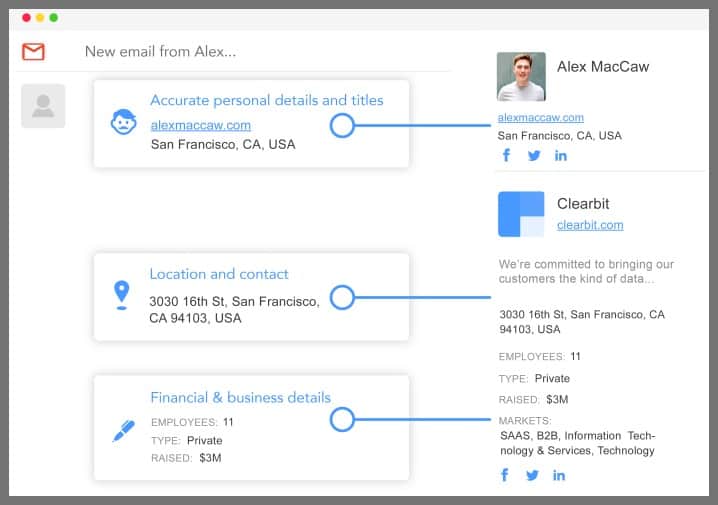Open Alex MacCaw's LinkedIn icon
The height and width of the screenshot is (505, 718).
click(560, 155)
